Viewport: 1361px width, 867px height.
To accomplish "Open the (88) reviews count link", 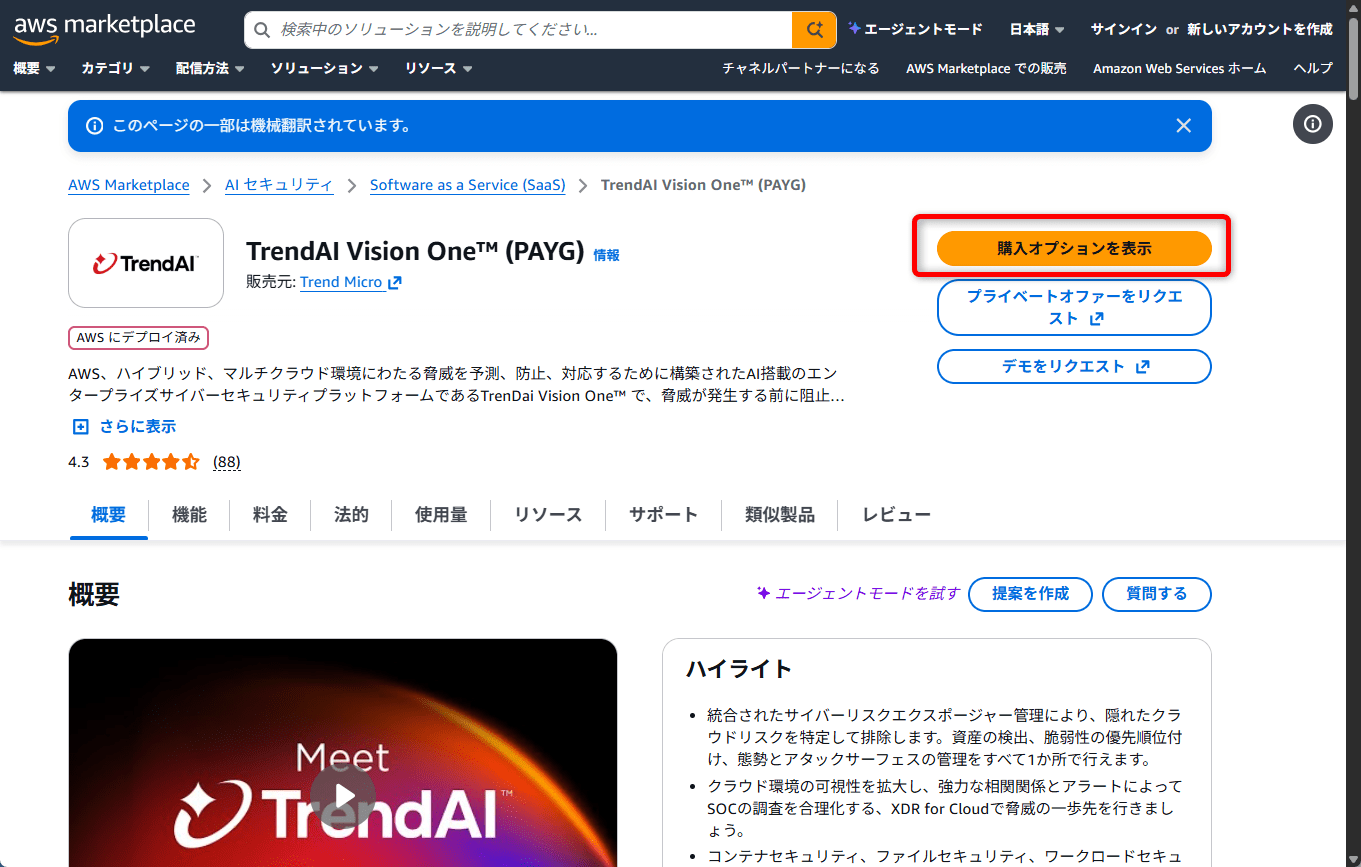I will pos(227,462).
